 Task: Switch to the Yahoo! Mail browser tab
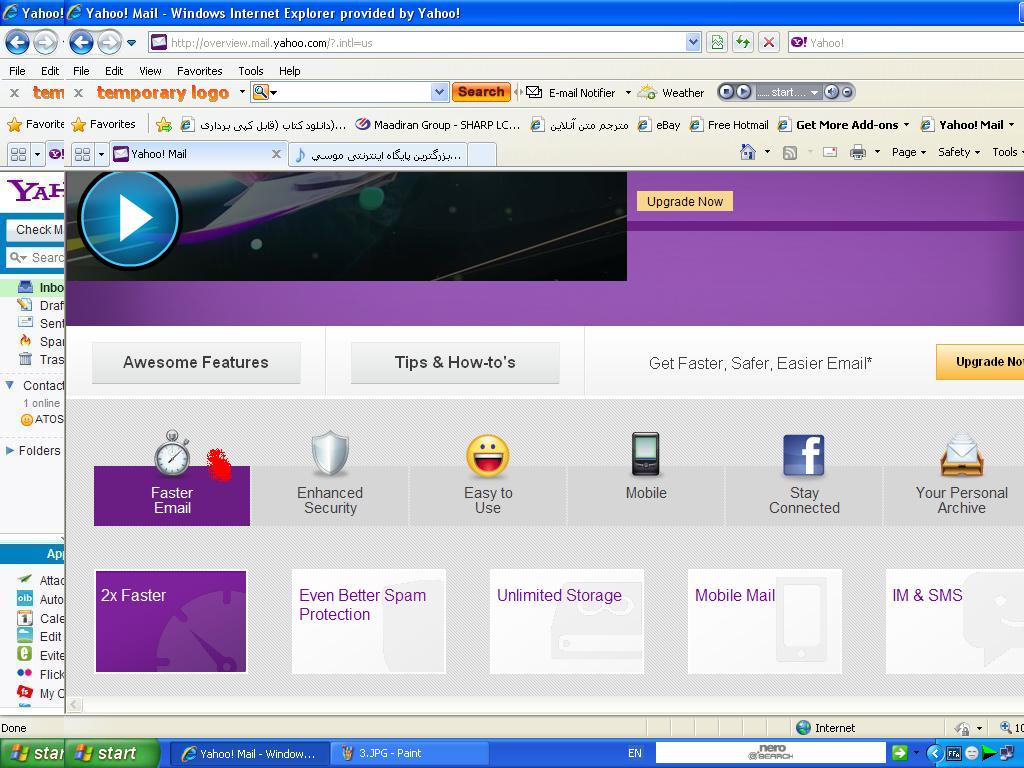click(199, 154)
